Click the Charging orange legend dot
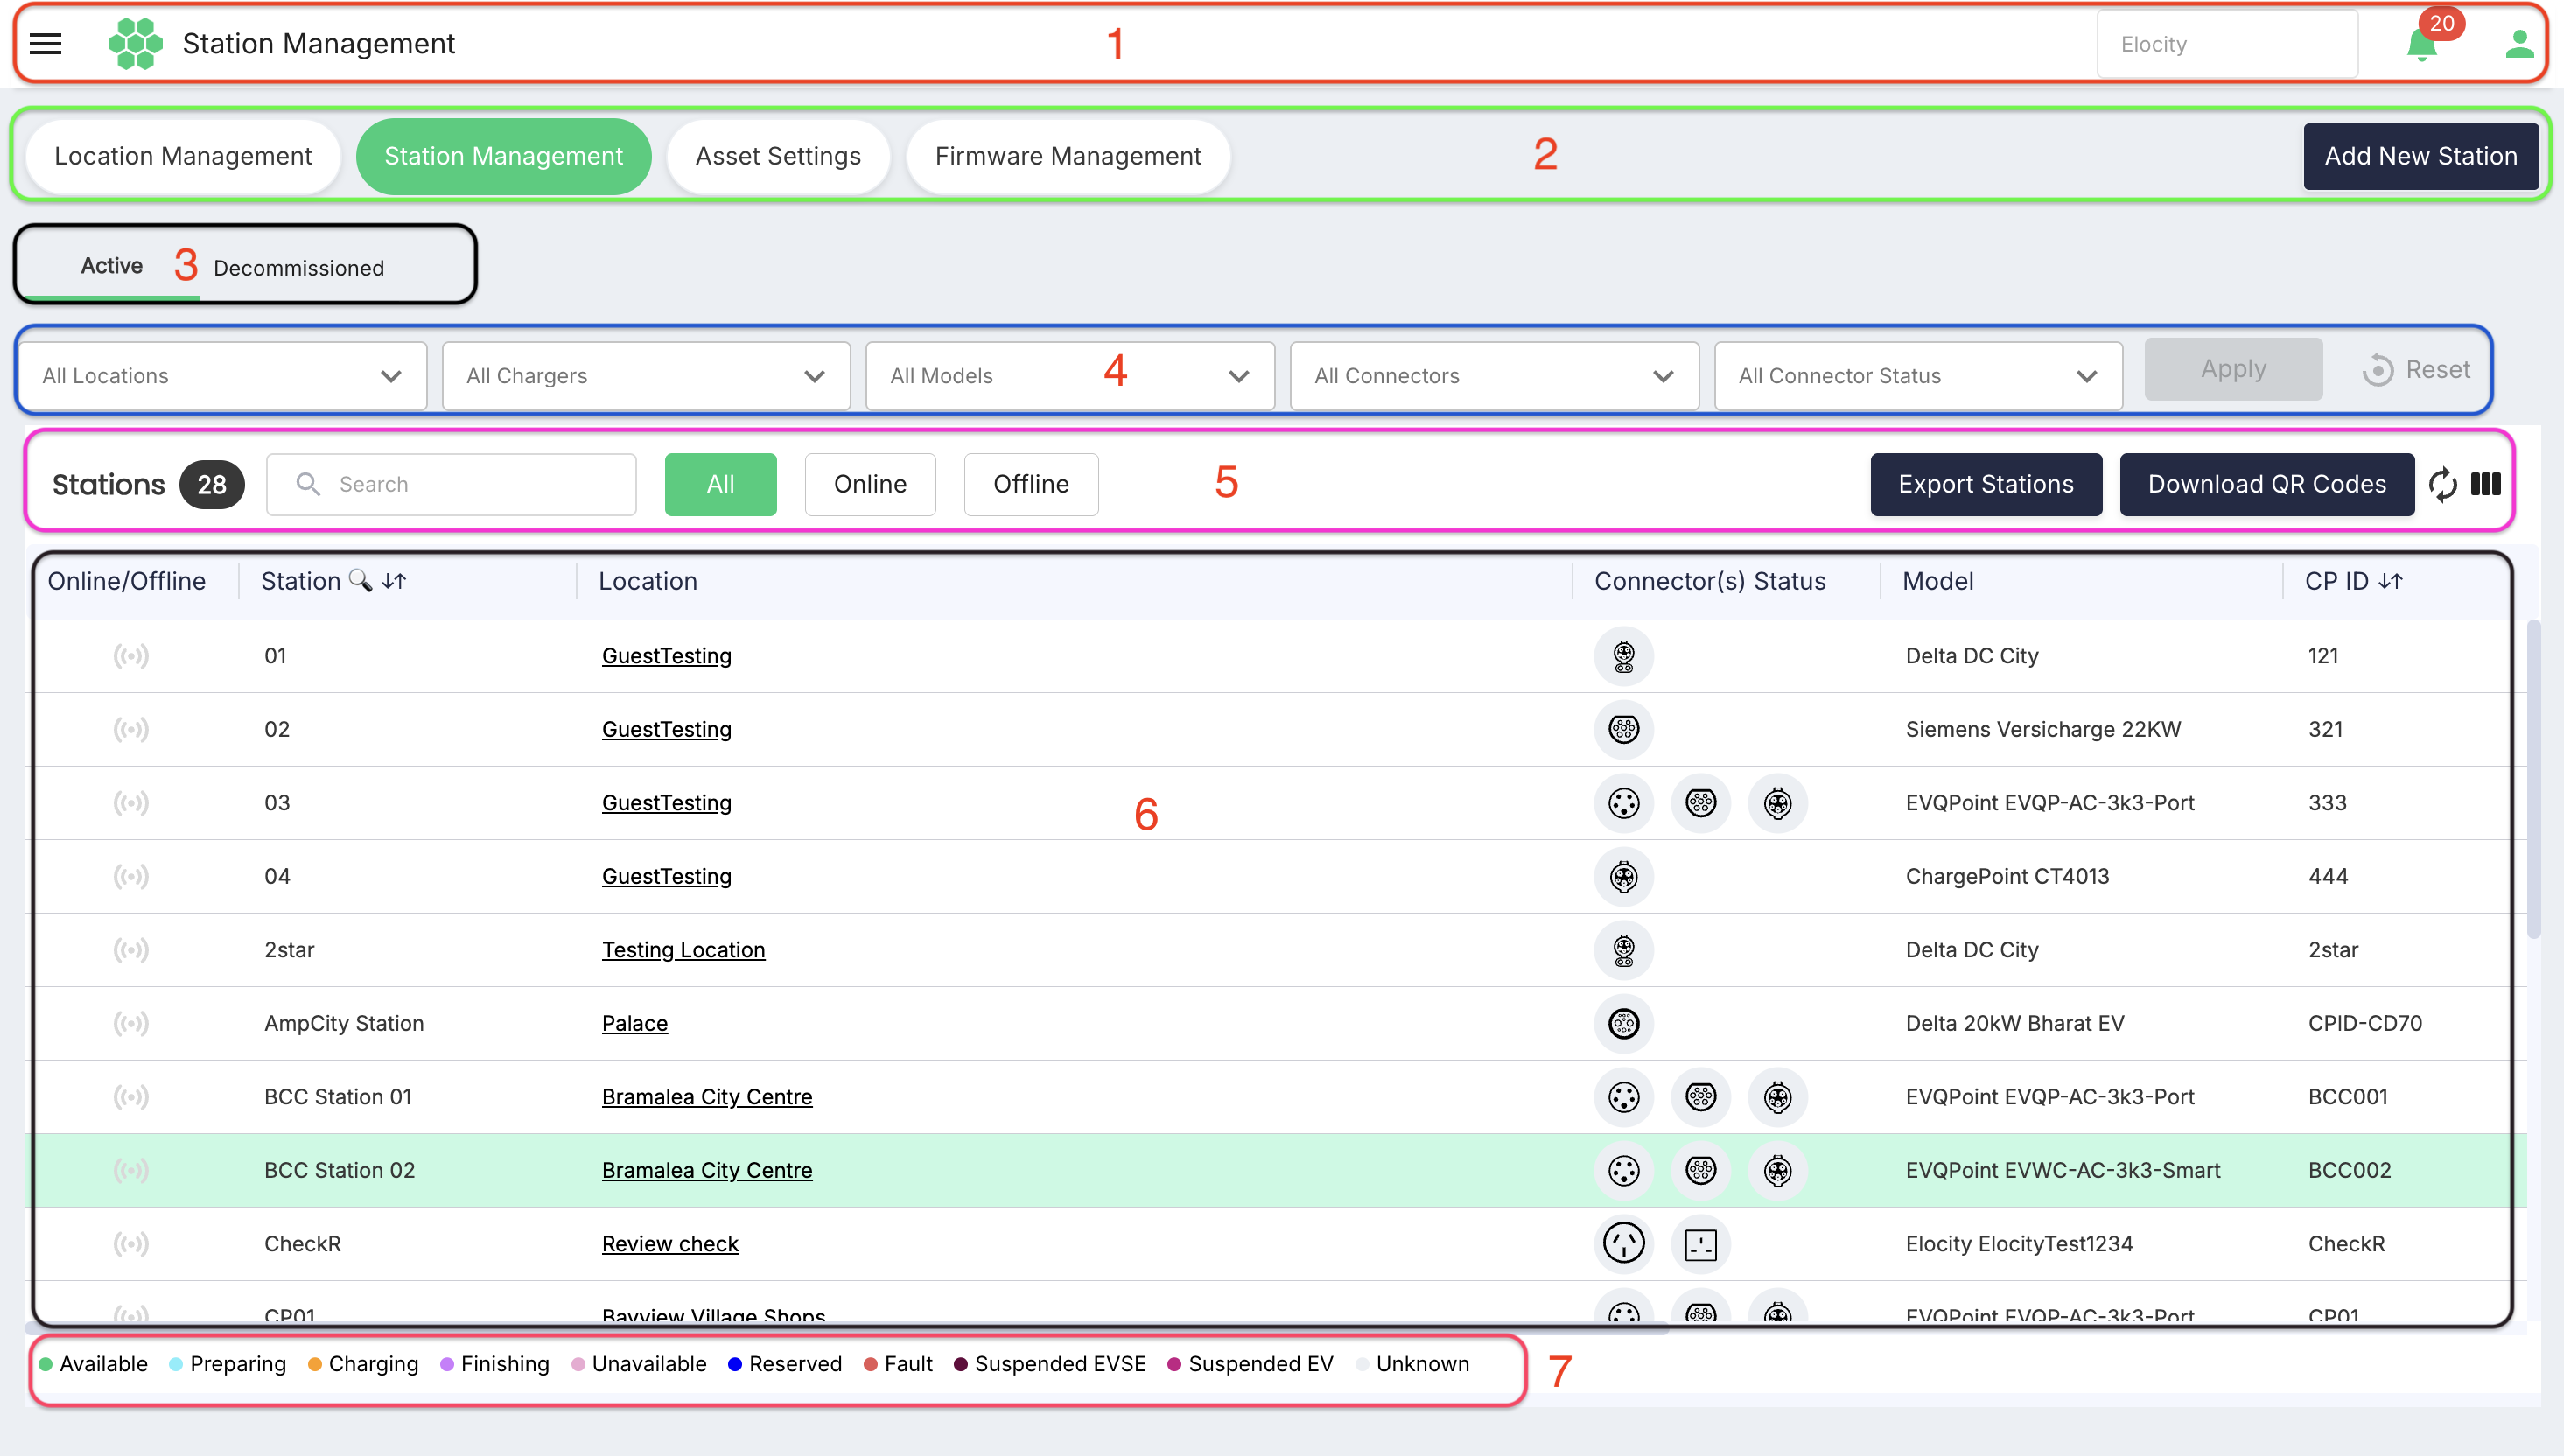 (314, 1364)
